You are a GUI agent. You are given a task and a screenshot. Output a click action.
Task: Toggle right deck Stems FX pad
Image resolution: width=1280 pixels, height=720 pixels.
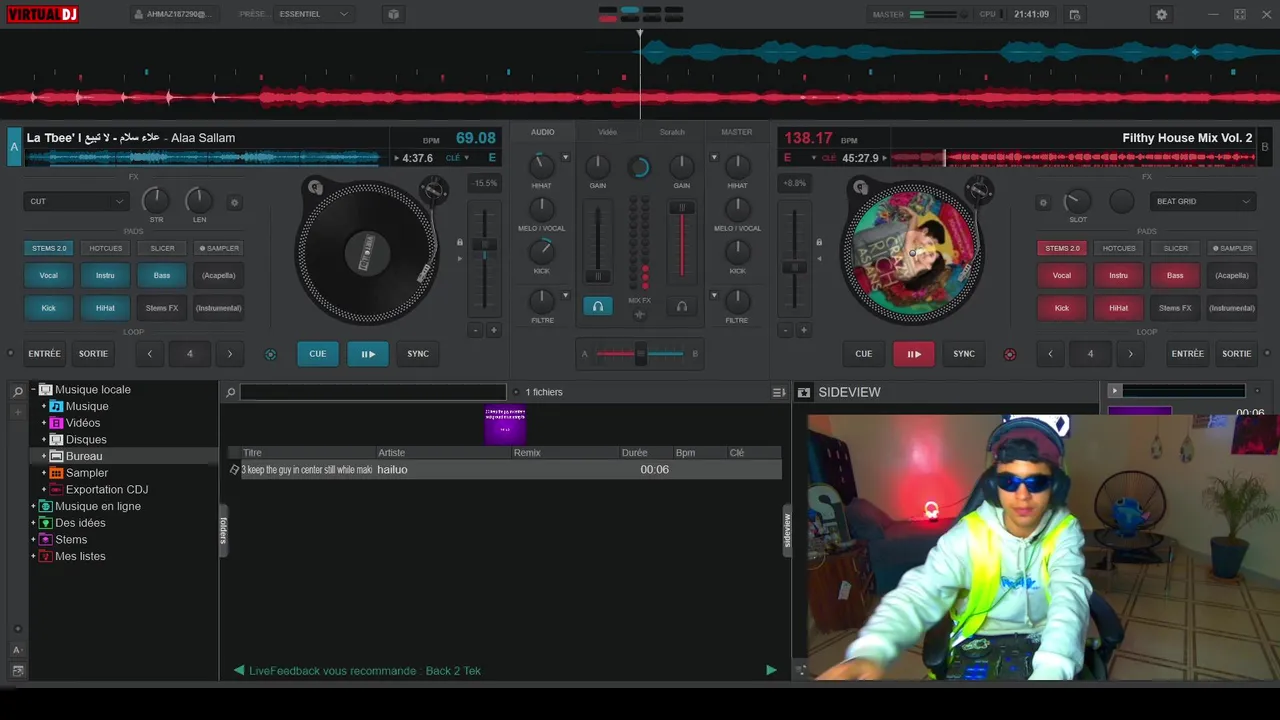point(1175,308)
